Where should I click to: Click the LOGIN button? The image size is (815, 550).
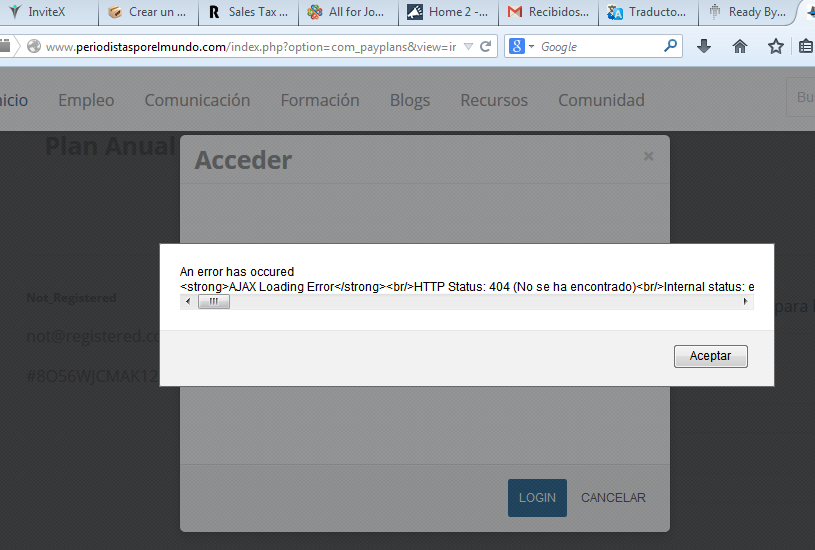tap(537, 498)
